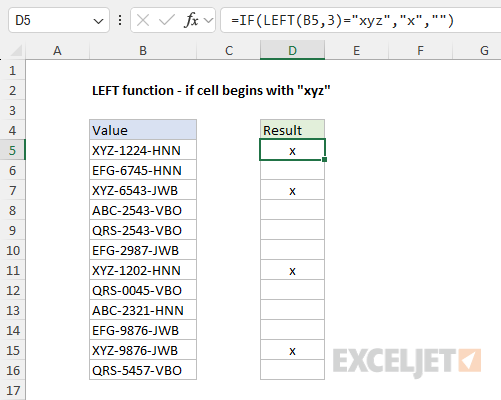The width and height of the screenshot is (501, 400).
Task: Click the x result in row 15
Action: pyautogui.click(x=292, y=350)
